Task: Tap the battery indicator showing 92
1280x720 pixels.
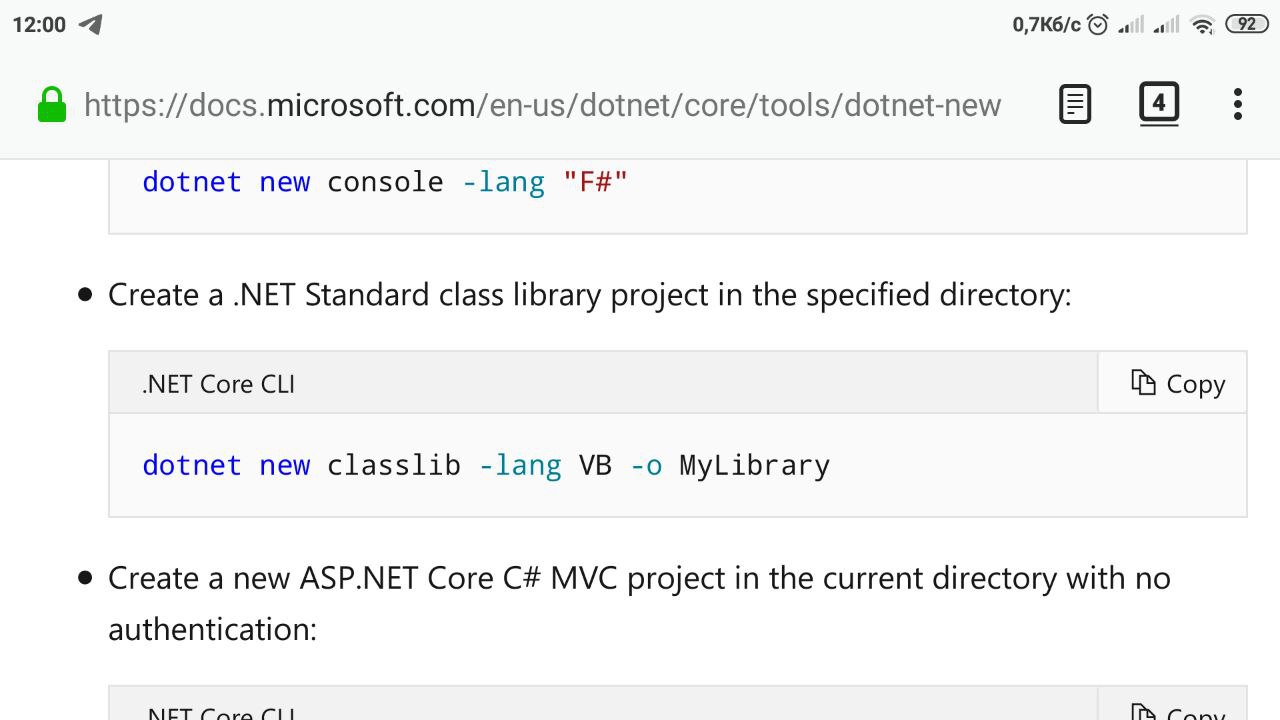Action: (x=1246, y=25)
